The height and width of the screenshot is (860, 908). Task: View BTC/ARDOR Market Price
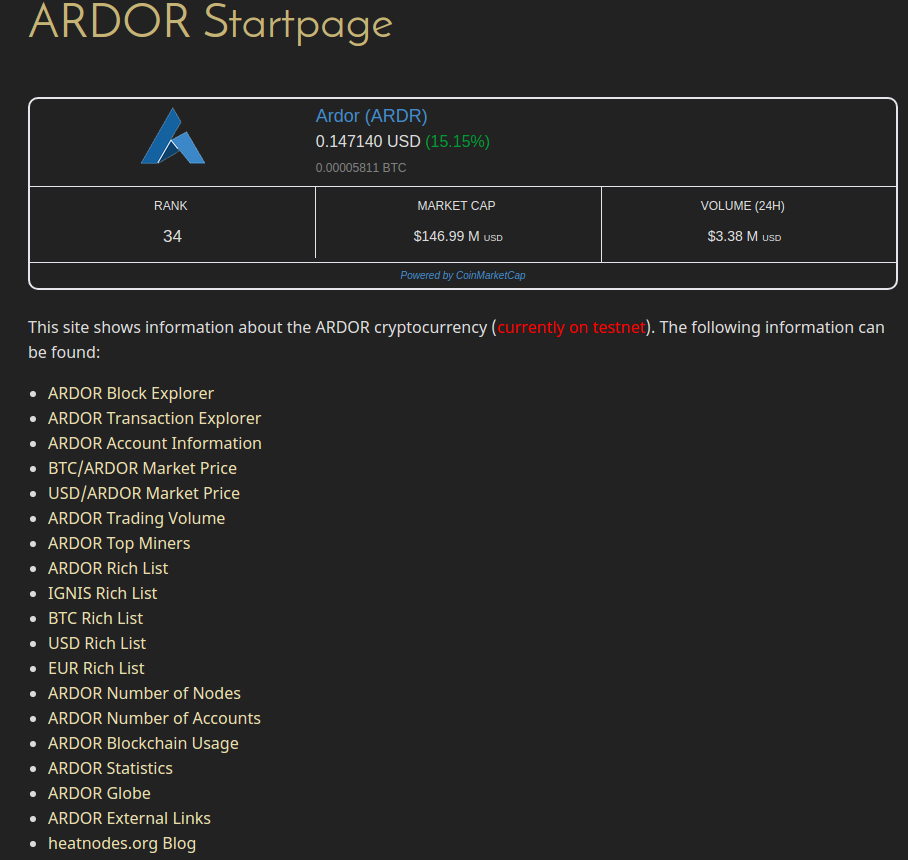142,468
